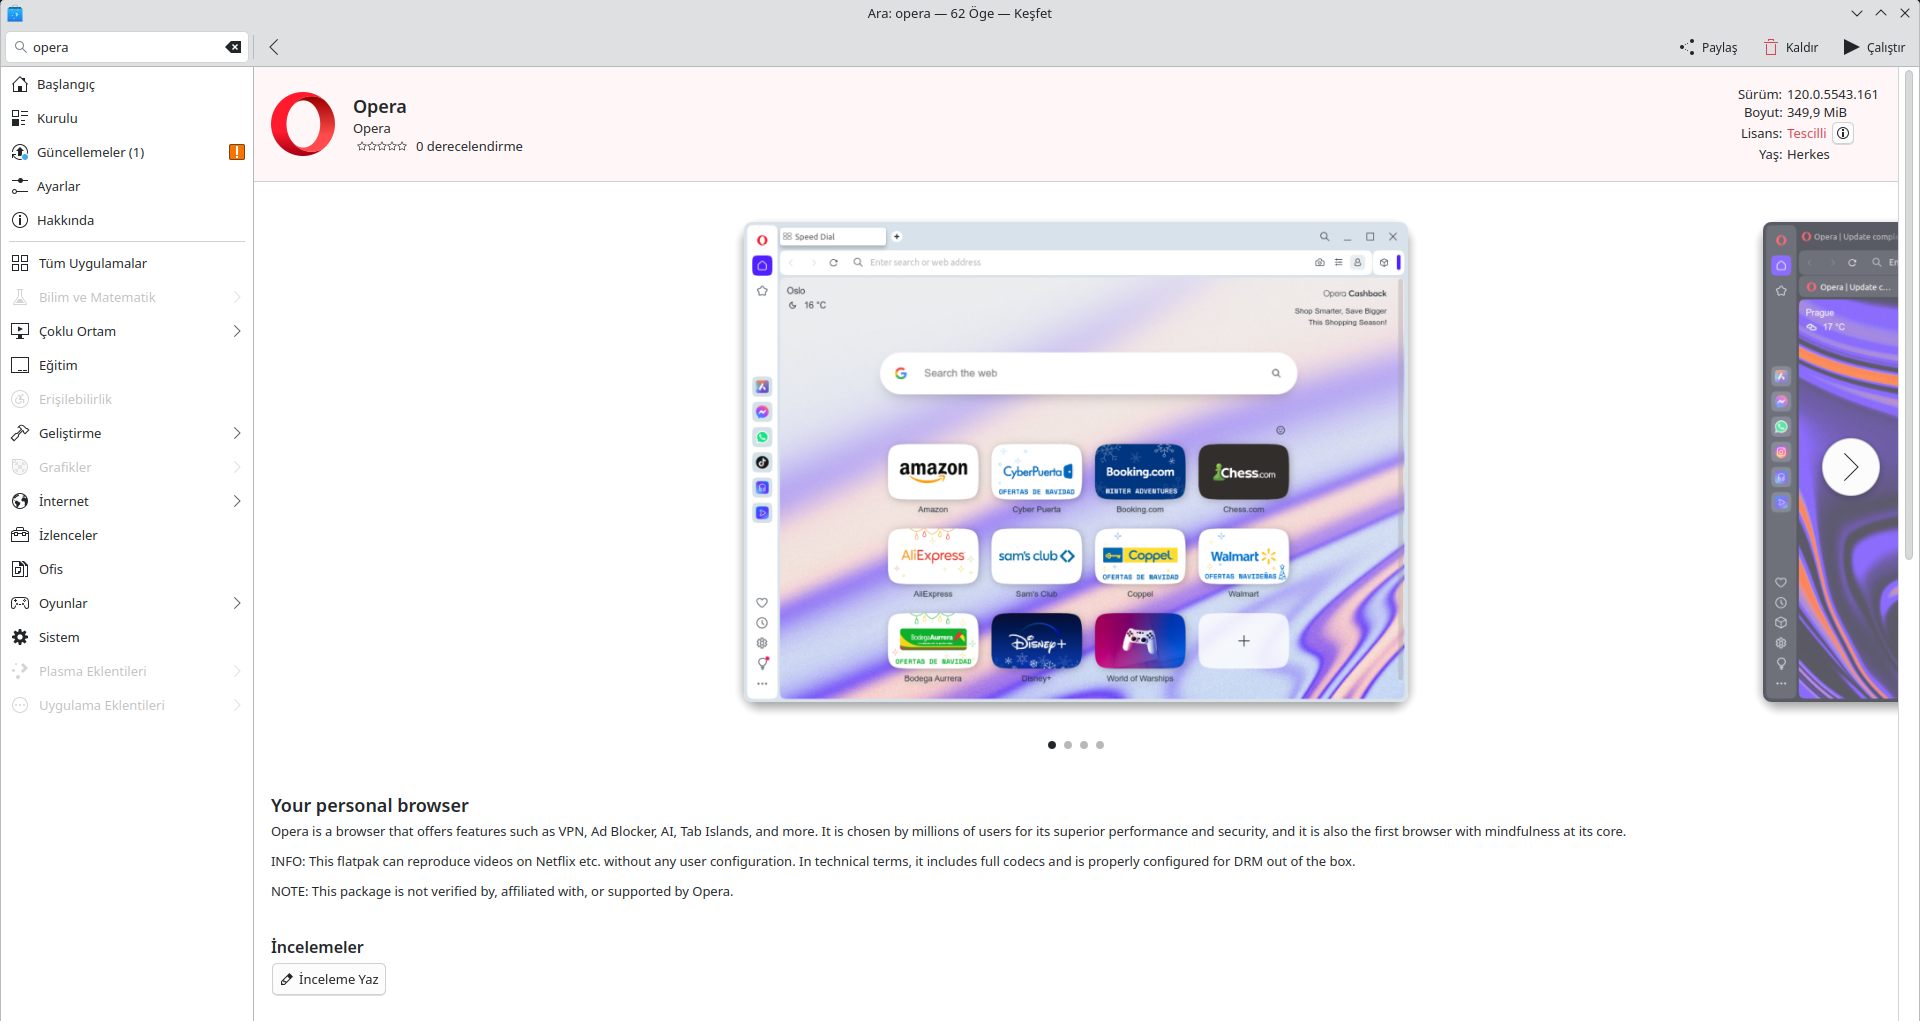This screenshot has height=1021, width=1920.
Task: Select the Eğitim category
Action: pyautogui.click(x=127, y=365)
